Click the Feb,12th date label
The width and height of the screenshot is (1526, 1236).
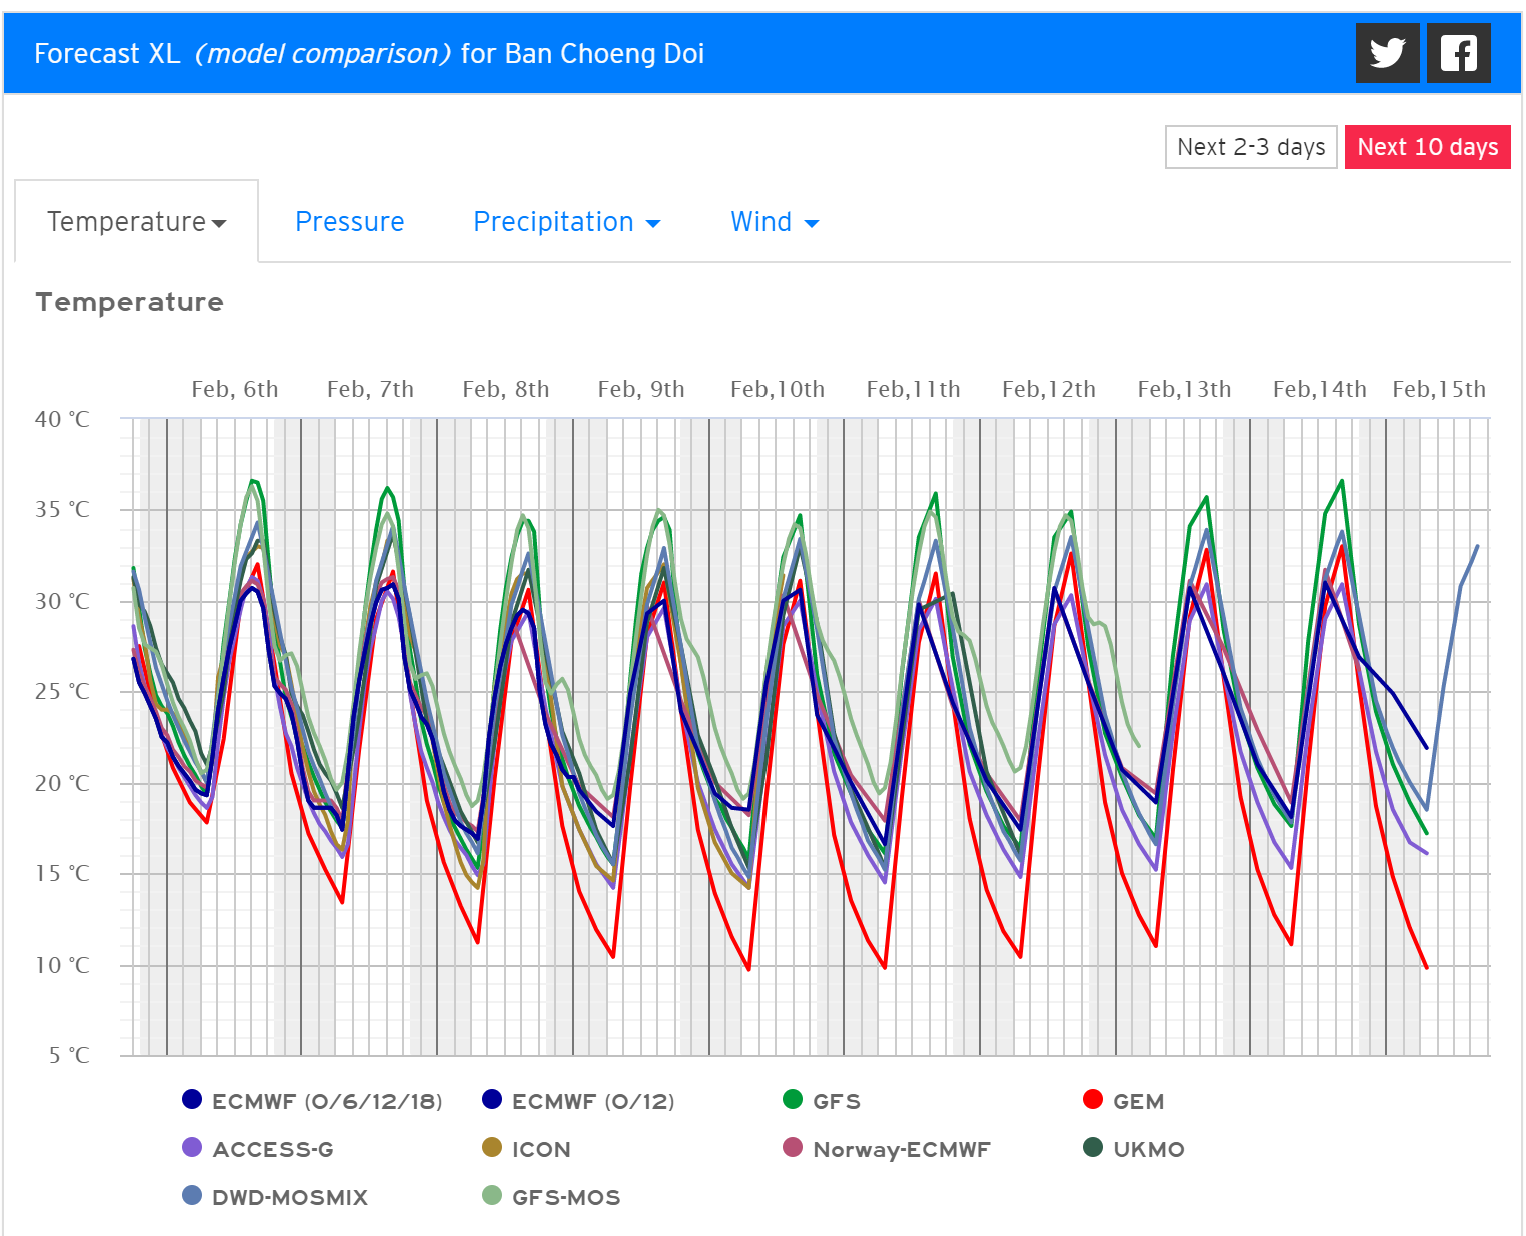tap(1049, 390)
